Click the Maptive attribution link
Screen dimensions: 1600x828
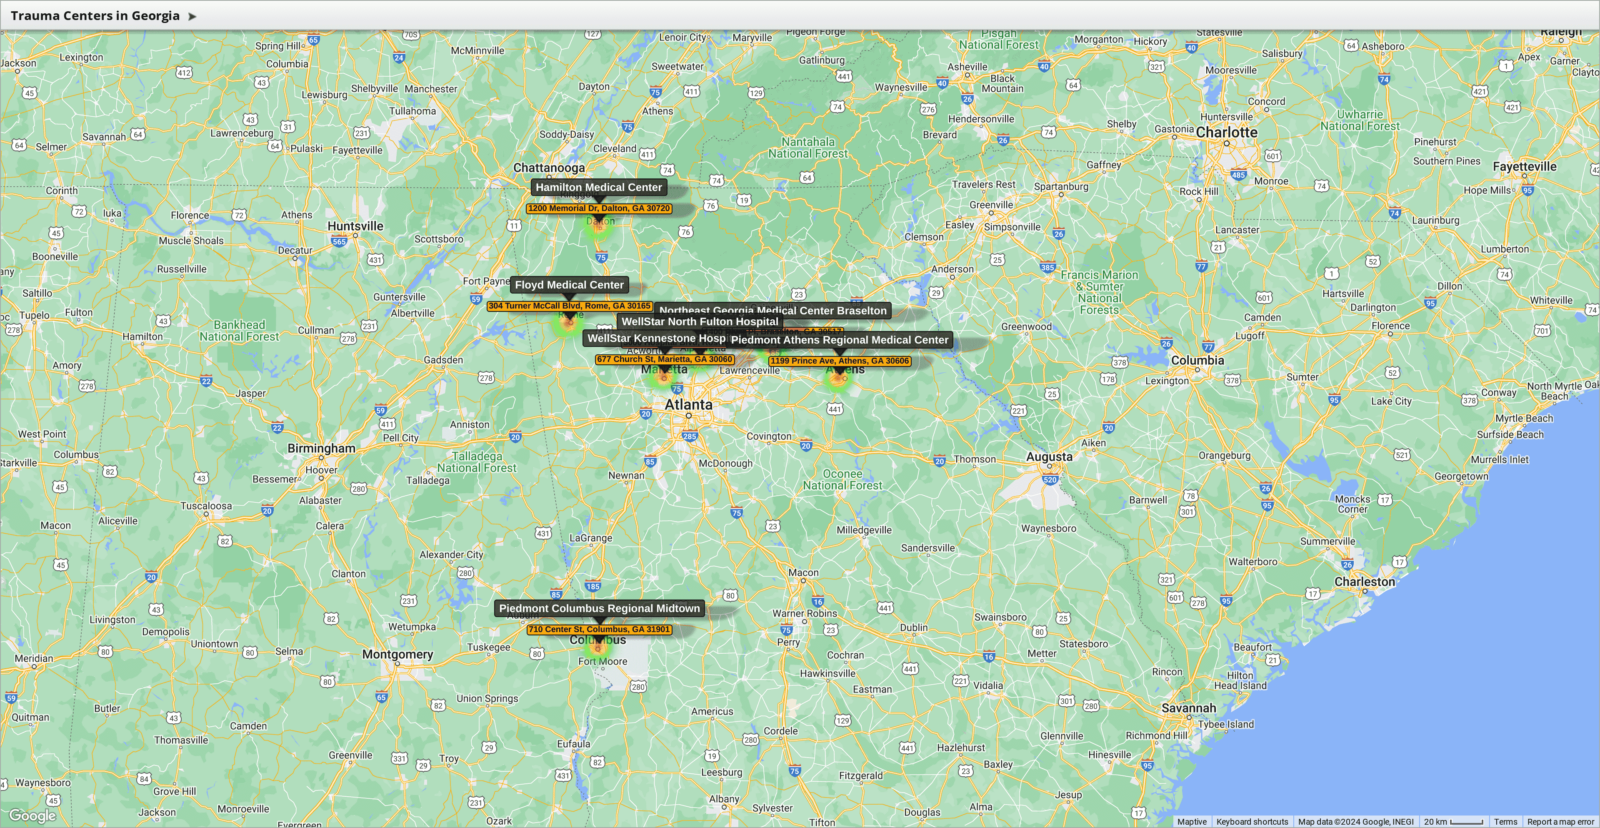click(x=1191, y=822)
